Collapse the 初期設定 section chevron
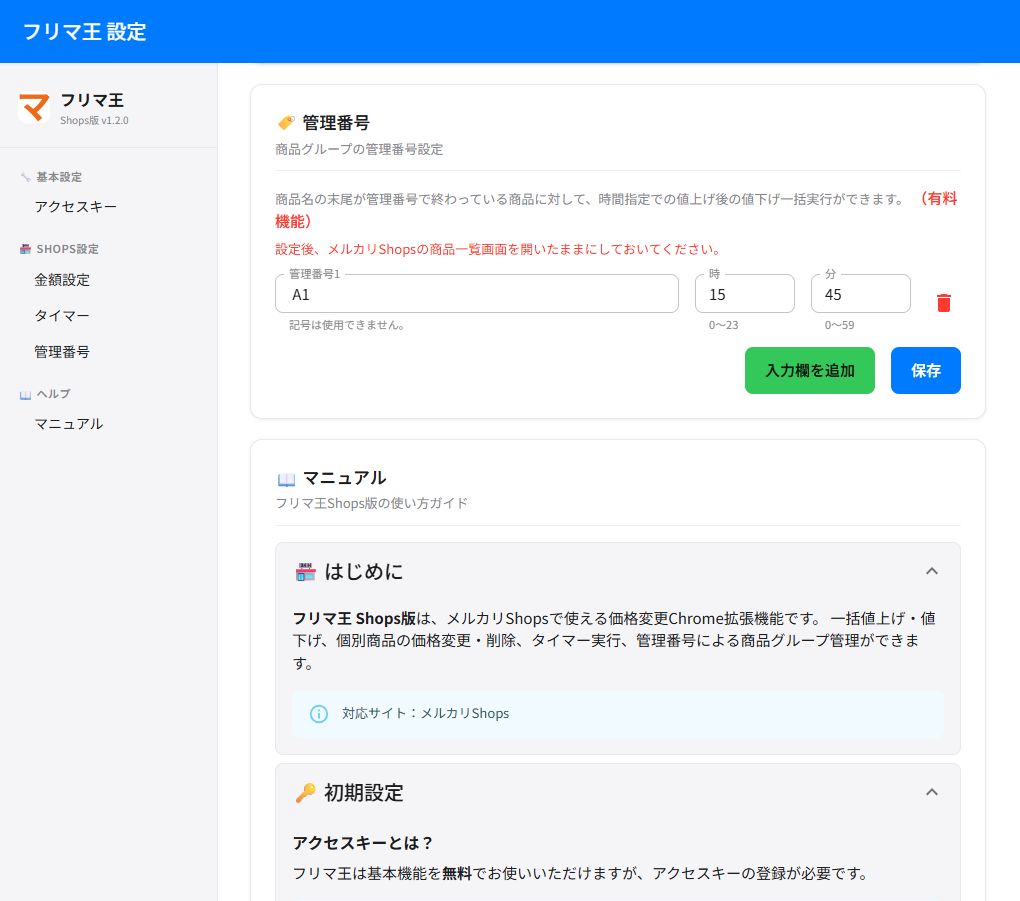The height and width of the screenshot is (901, 1020). pos(931,792)
